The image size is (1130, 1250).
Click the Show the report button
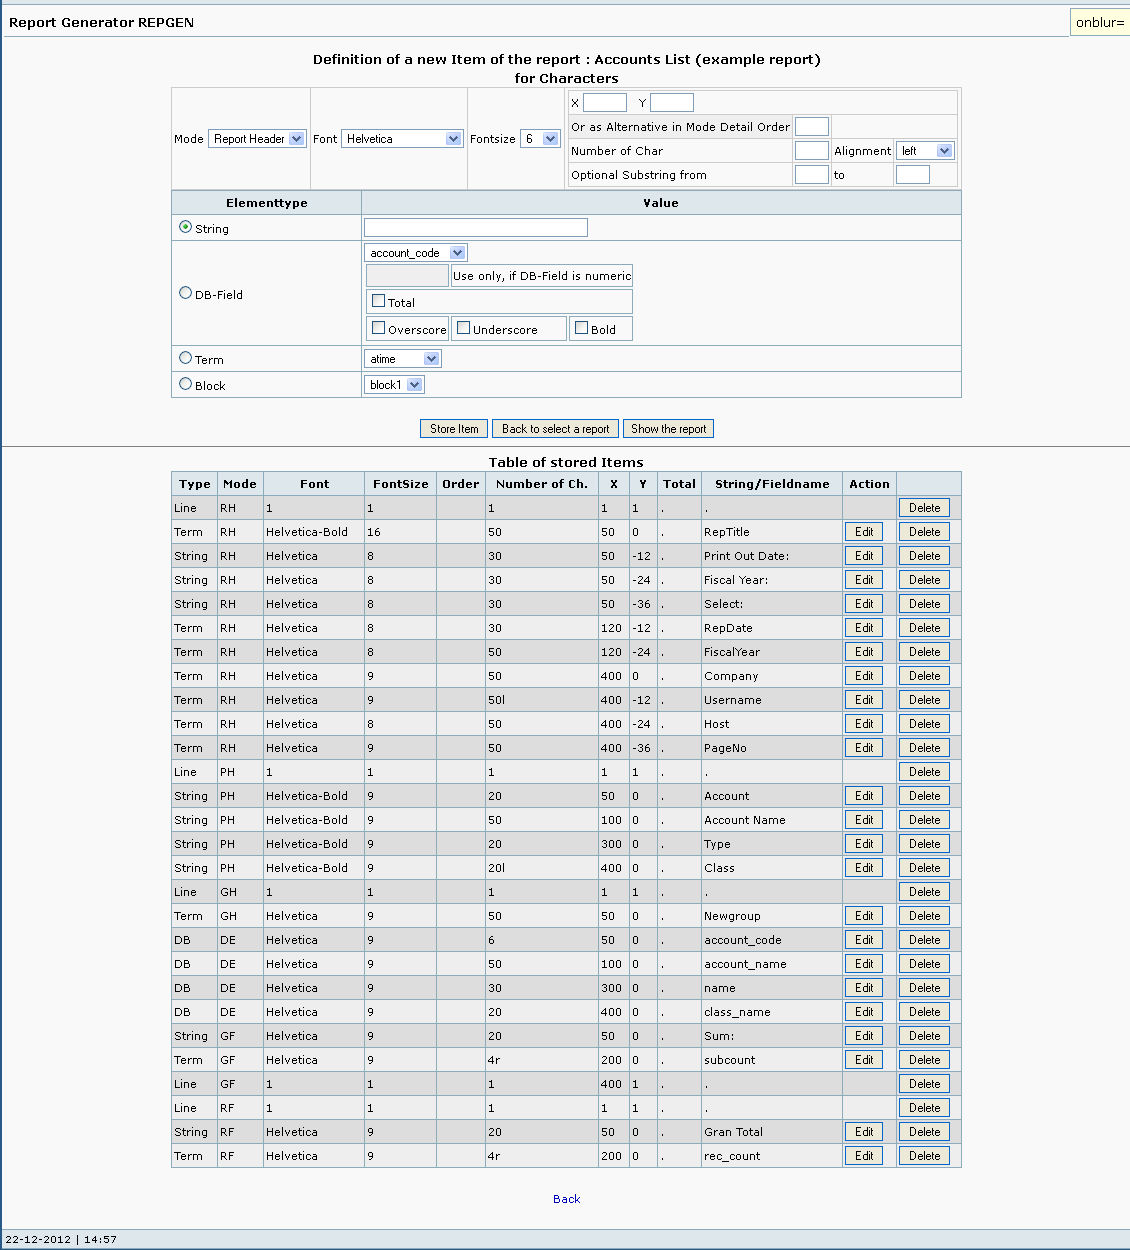668,429
